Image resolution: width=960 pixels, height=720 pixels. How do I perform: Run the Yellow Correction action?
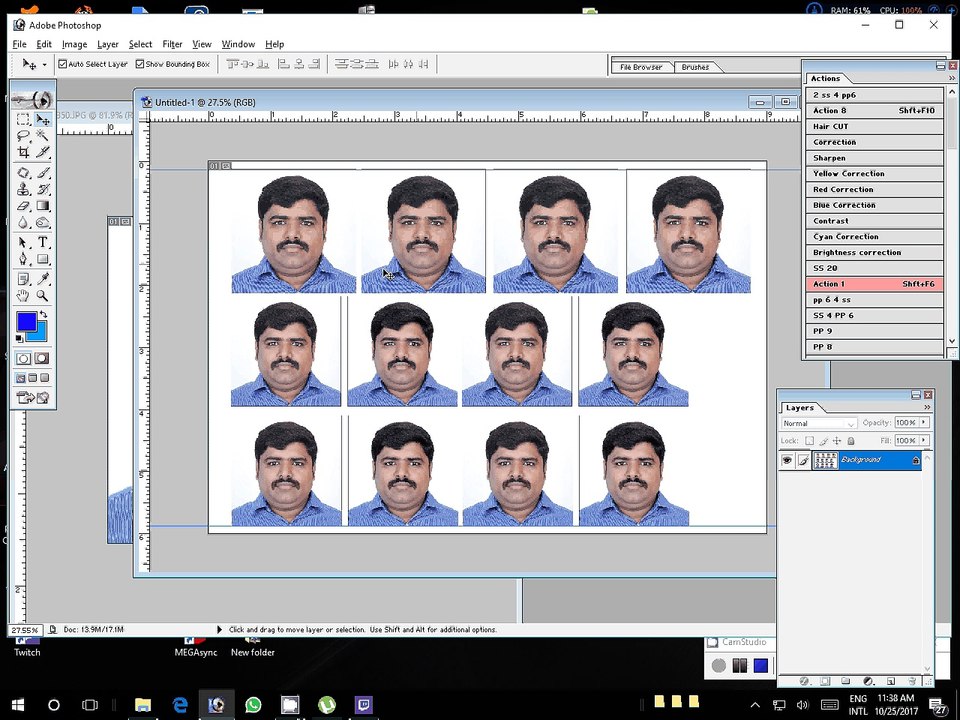(875, 173)
